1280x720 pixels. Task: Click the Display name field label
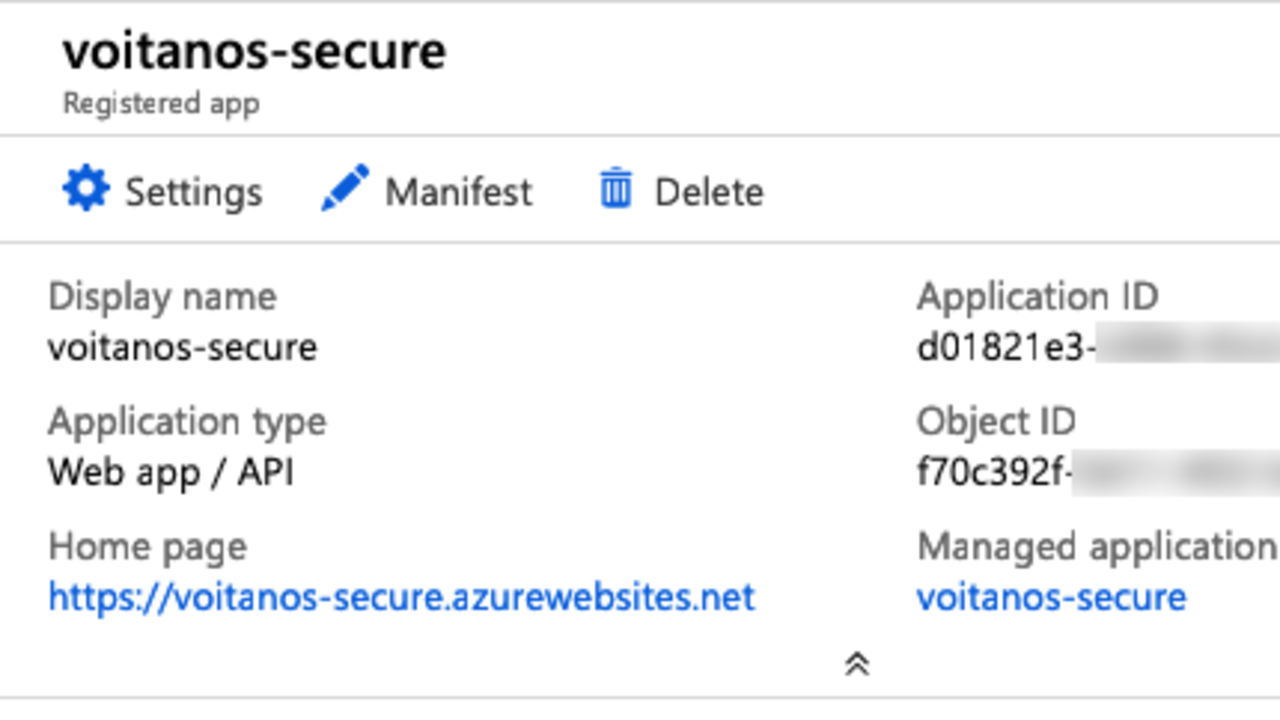coord(162,296)
